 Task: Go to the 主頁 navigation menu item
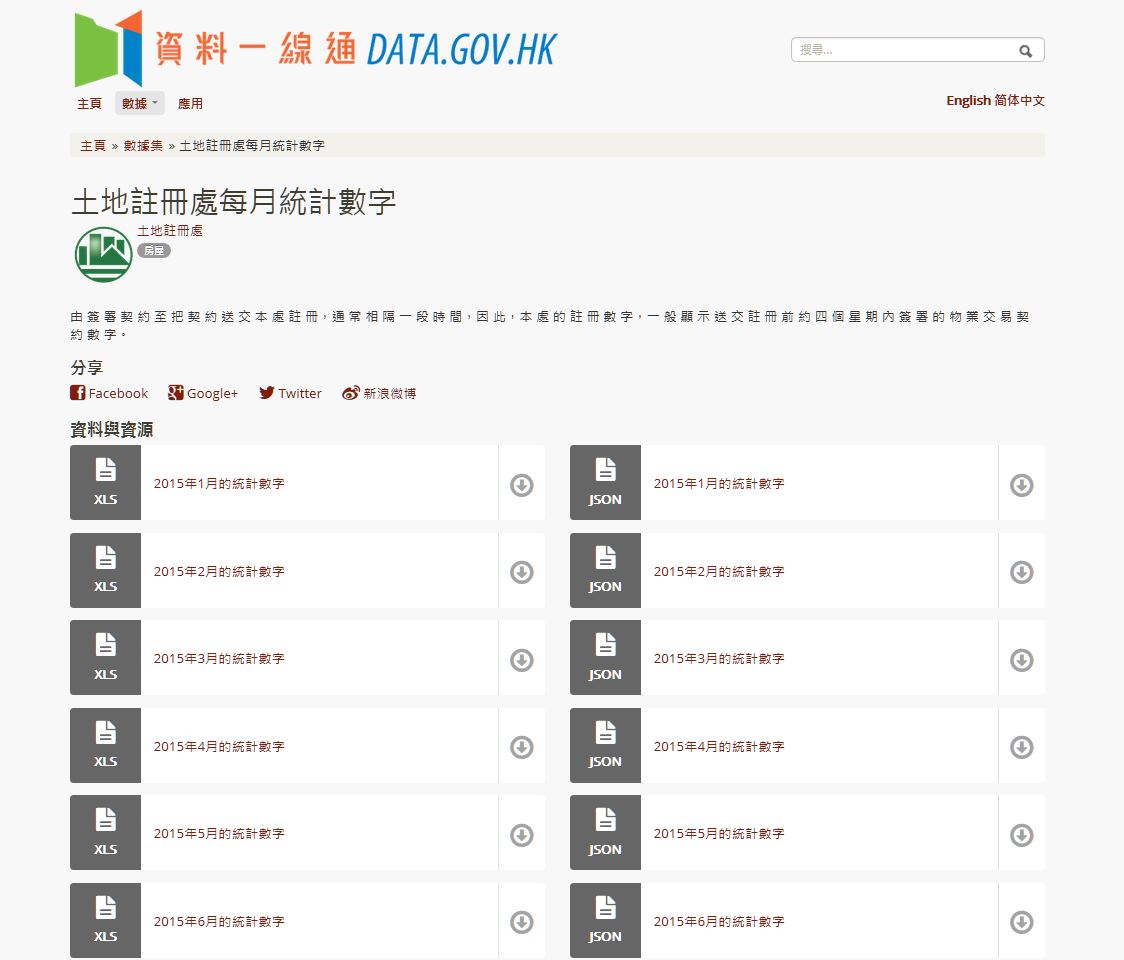pyautogui.click(x=89, y=103)
